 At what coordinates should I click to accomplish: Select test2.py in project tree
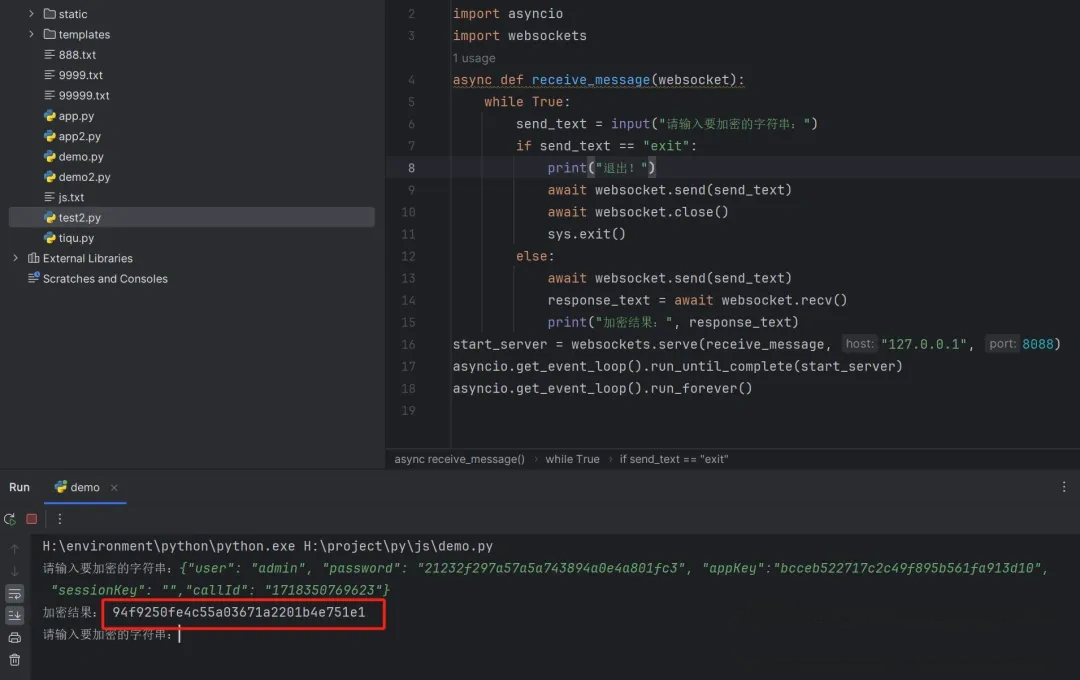pos(191,217)
